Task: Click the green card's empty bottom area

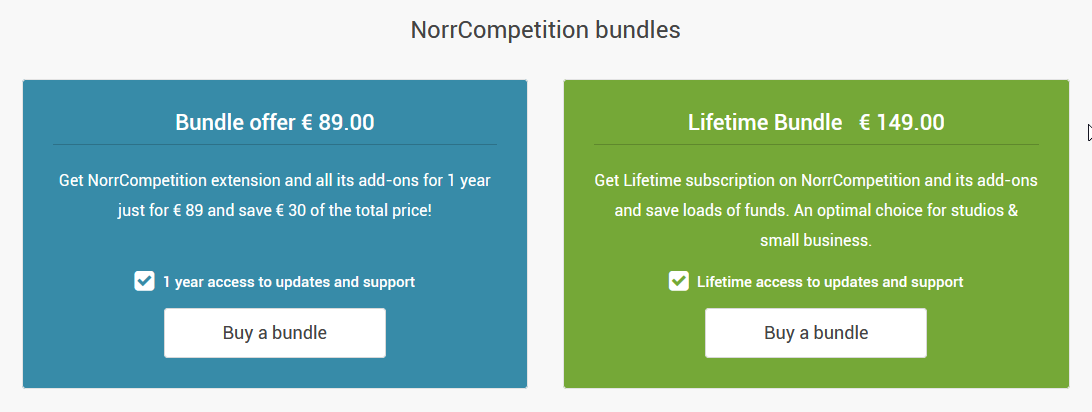Action: coord(816,373)
